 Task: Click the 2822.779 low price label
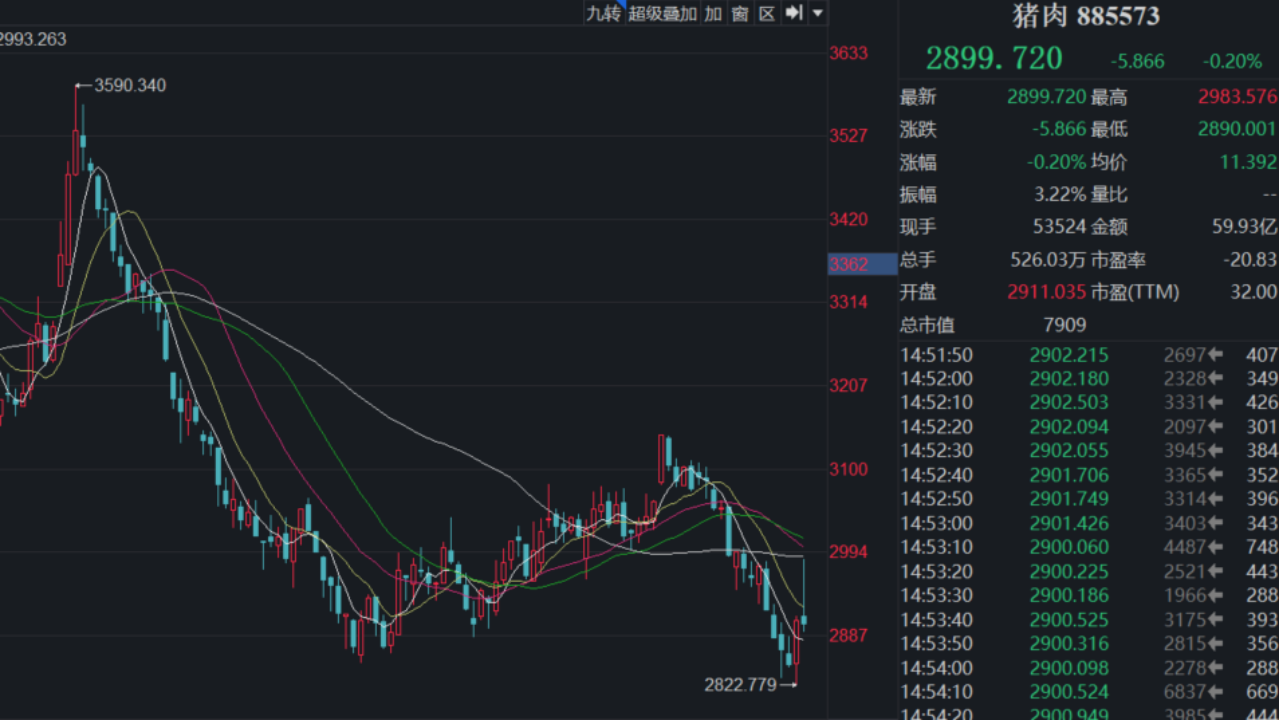pos(740,685)
